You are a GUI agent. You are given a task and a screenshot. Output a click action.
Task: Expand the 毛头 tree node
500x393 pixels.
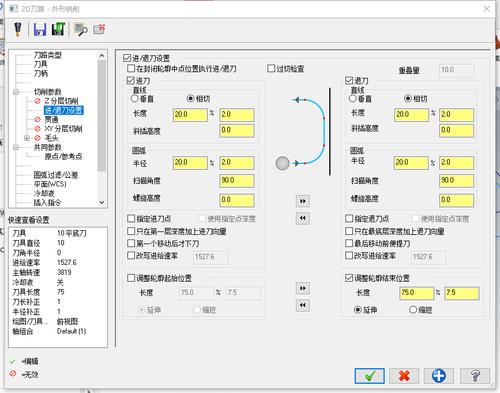(27, 138)
